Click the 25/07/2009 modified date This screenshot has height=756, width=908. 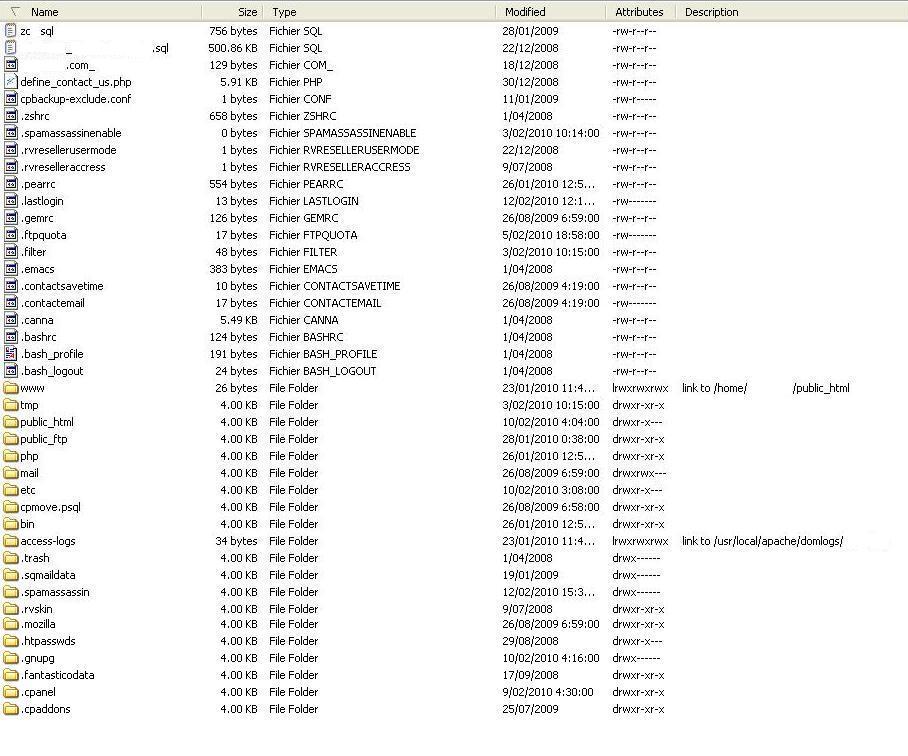coord(530,709)
